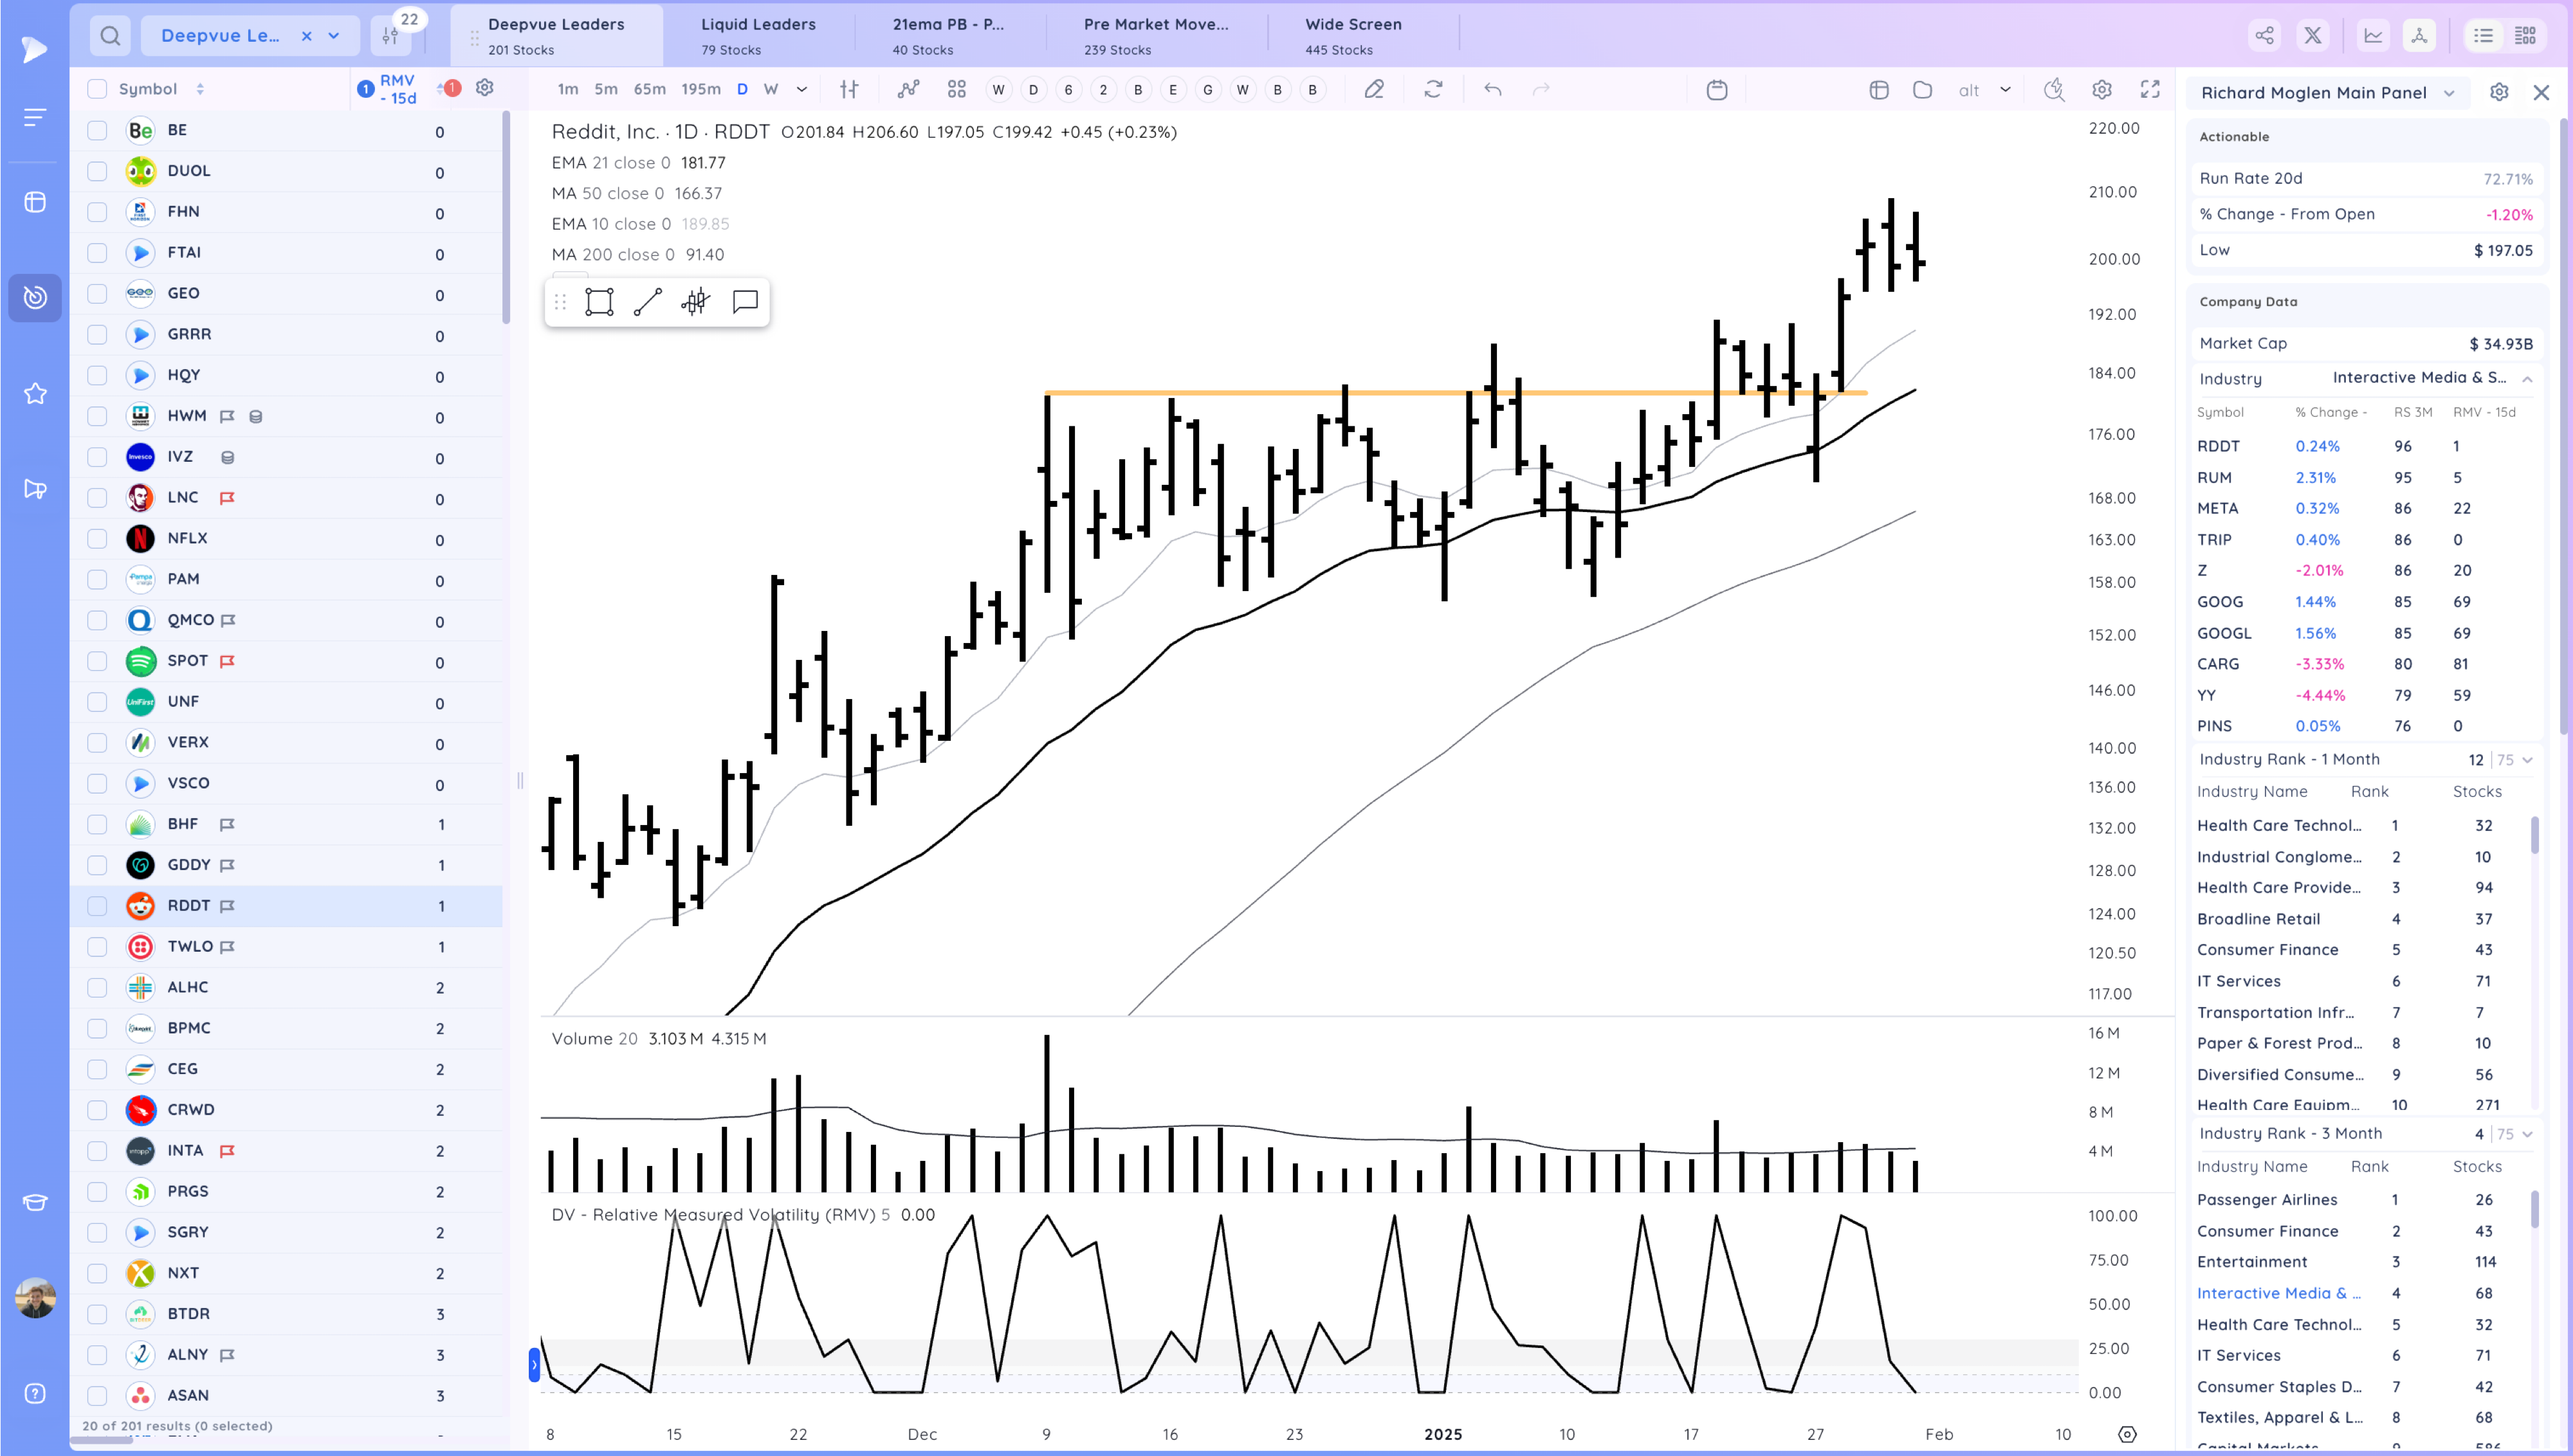
Task: Select the 65m timeframe button
Action: click(649, 90)
